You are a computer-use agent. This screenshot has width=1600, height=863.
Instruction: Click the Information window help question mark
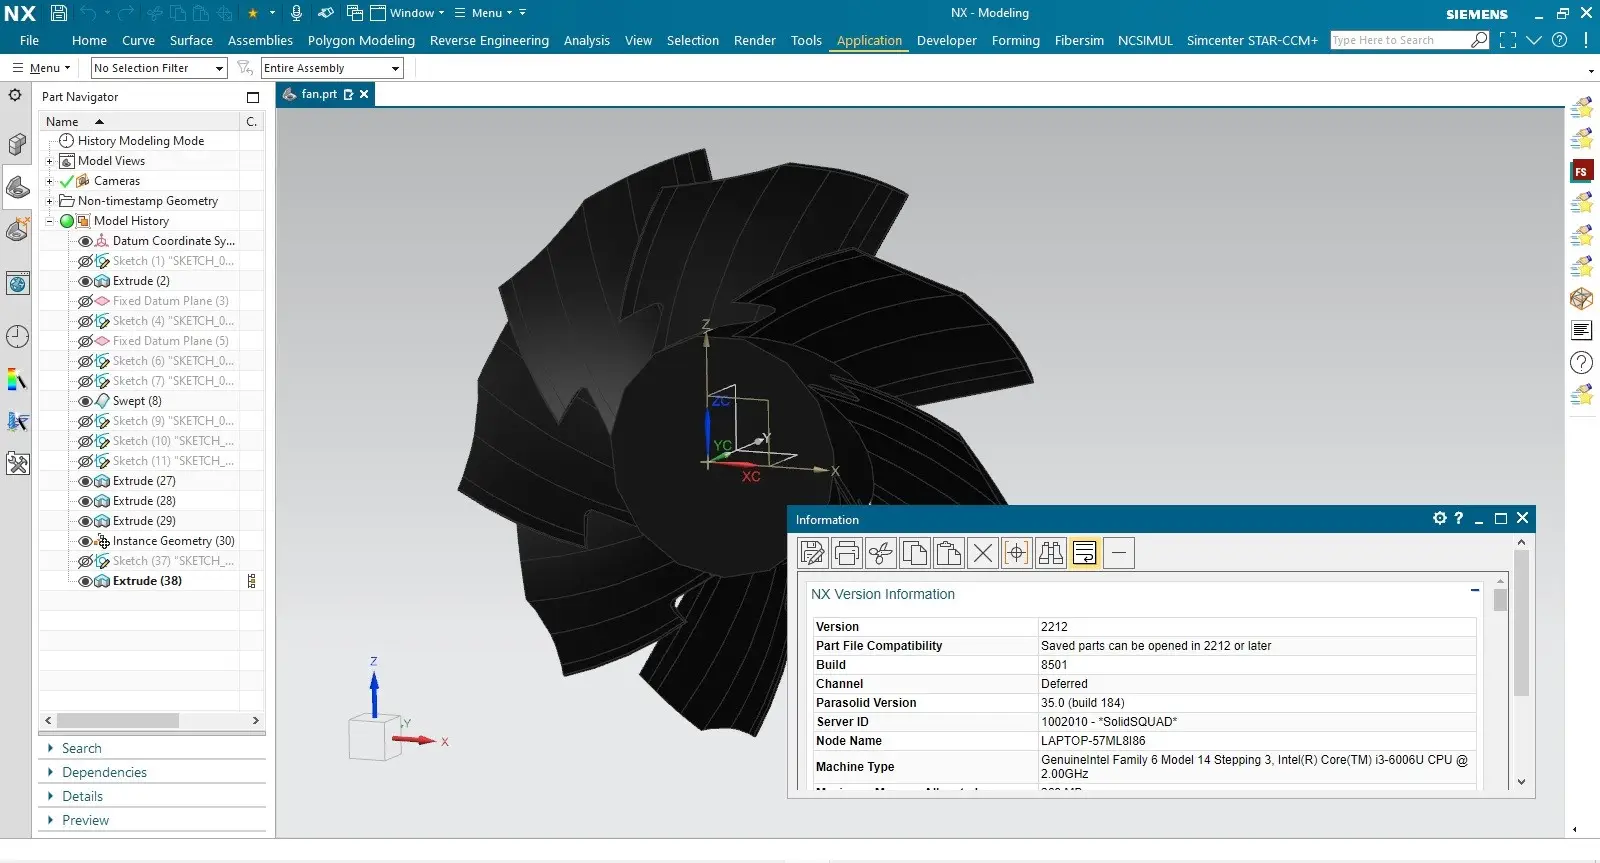pyautogui.click(x=1459, y=518)
